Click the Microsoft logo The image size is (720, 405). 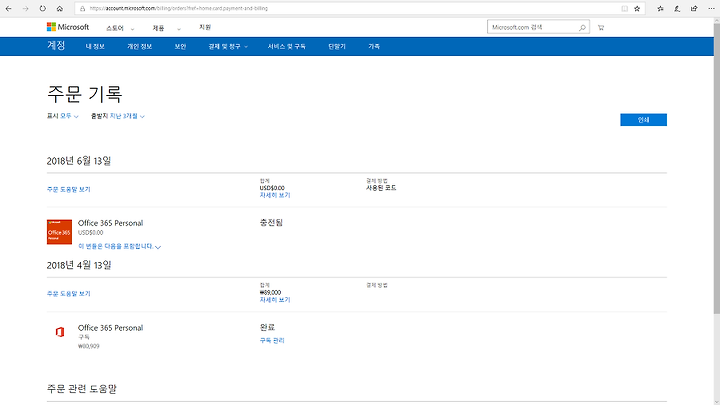[68, 27]
